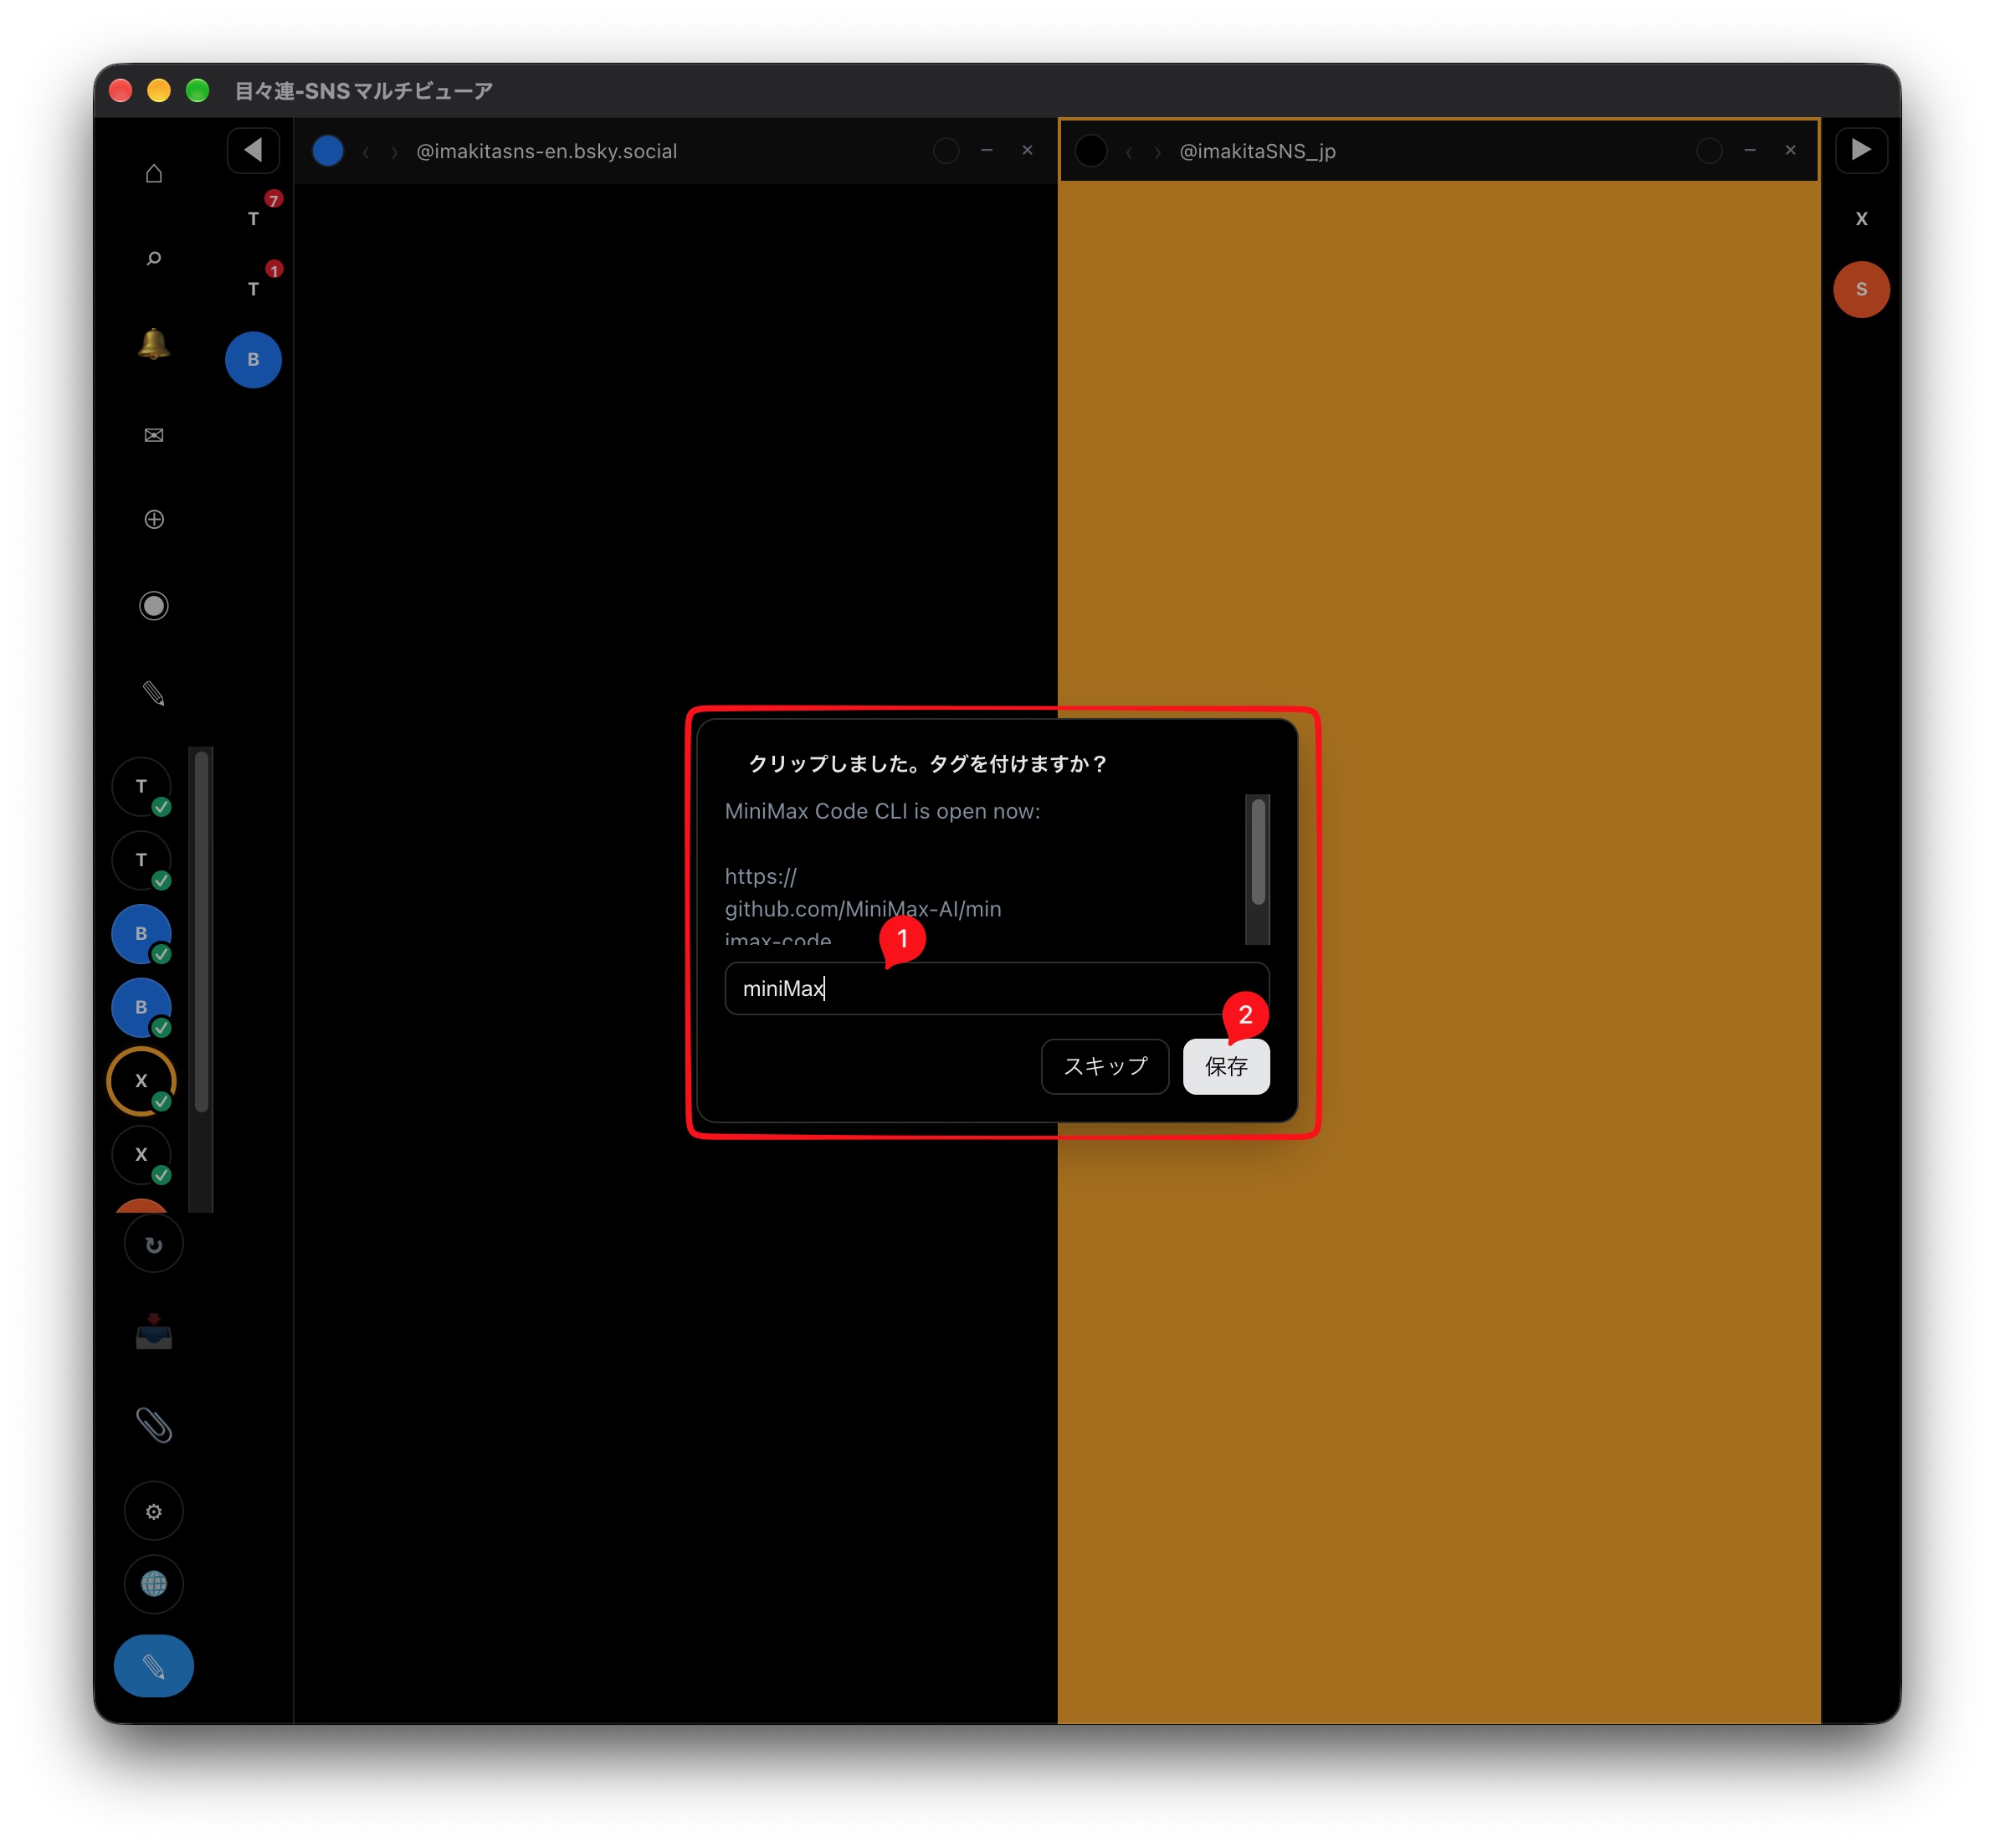Click the record circle icon in sidebar
1995x1848 pixels.
point(153,606)
